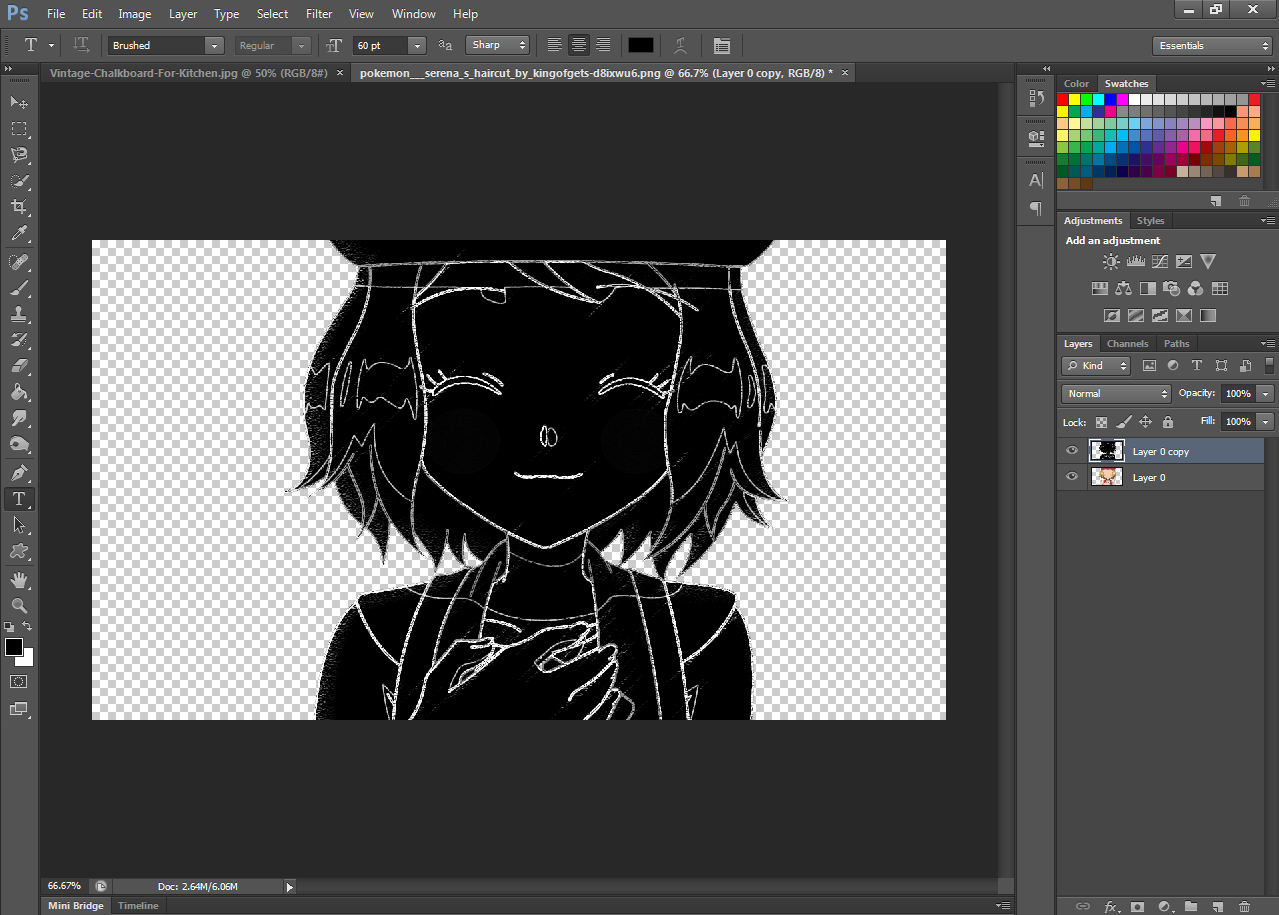The height and width of the screenshot is (915, 1279).
Task: Switch to Vintage-Chalkboard-For-Kitchen.jpg document tab
Action: 188,73
